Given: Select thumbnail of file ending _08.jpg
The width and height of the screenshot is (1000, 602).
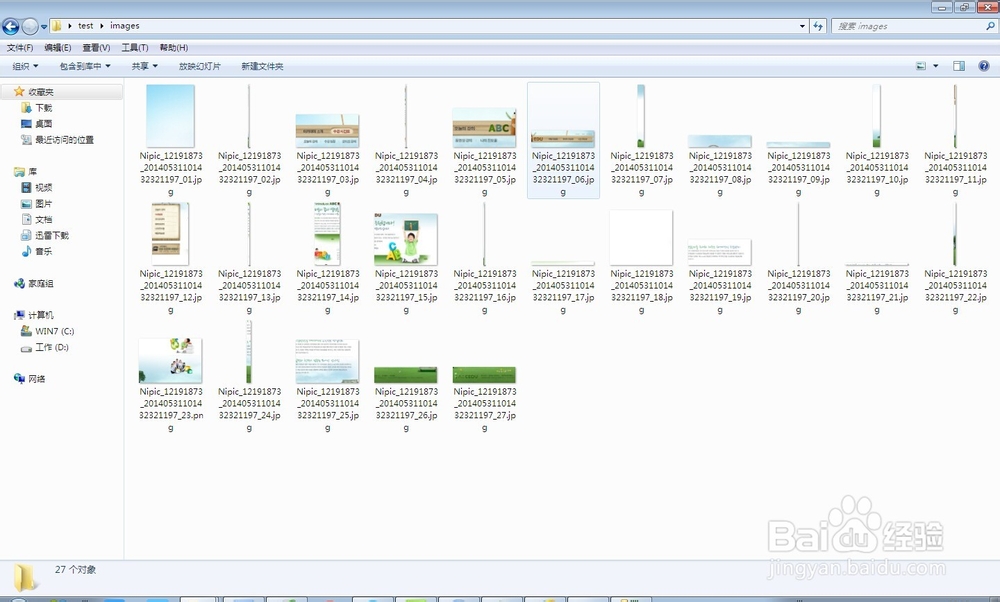Looking at the screenshot, I should point(720,142).
